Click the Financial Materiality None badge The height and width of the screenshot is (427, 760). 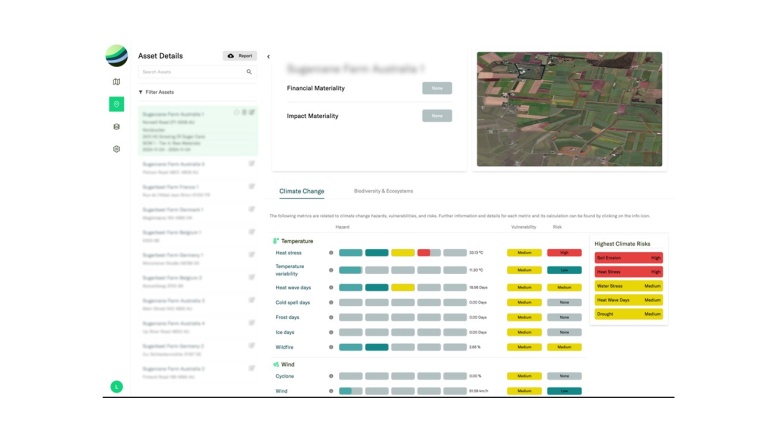click(437, 88)
